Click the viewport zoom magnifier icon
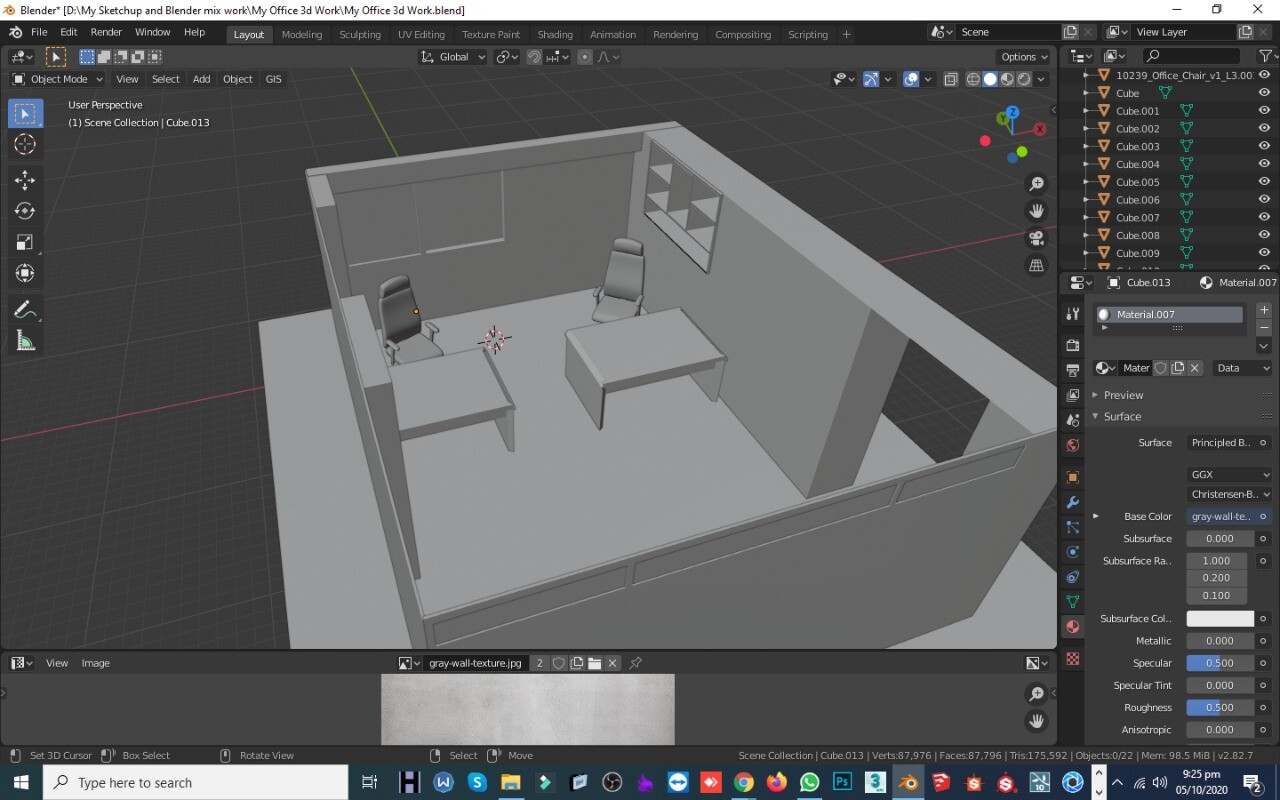This screenshot has width=1280, height=800. 1037,184
